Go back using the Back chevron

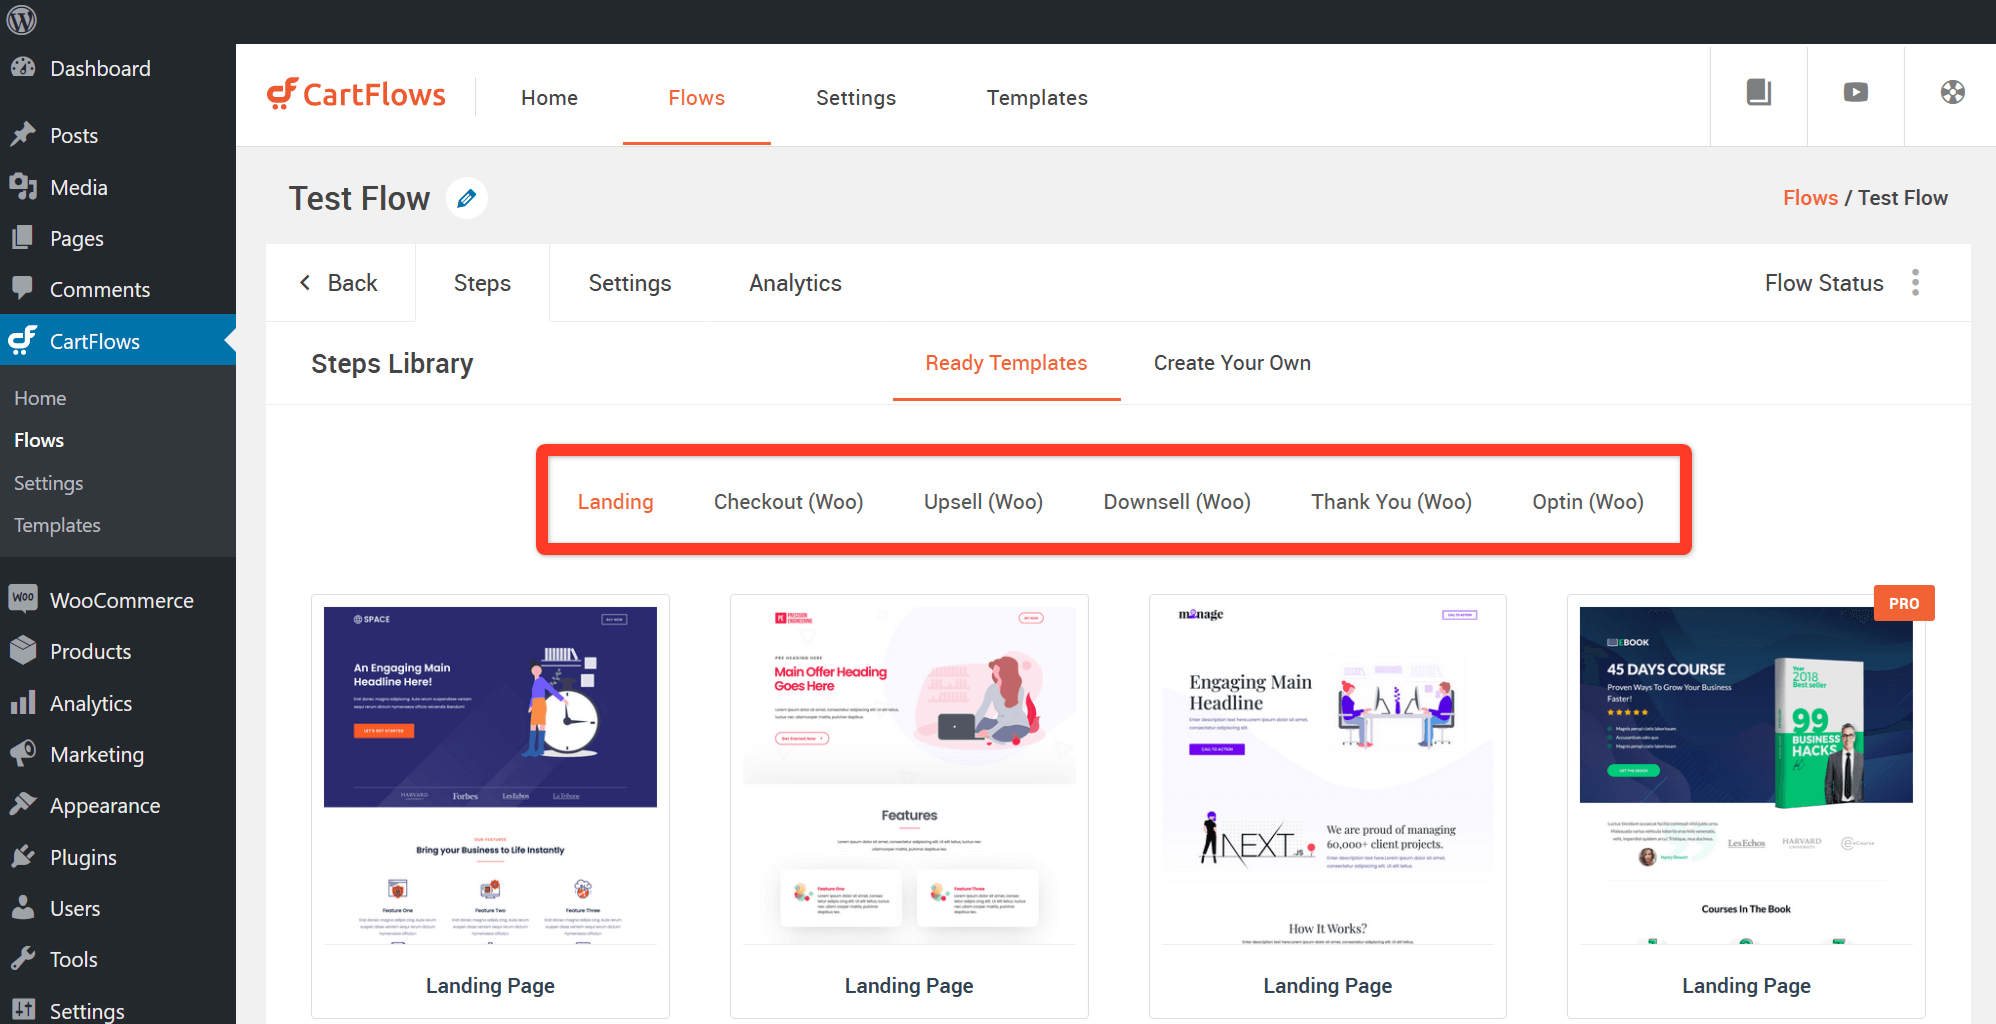[340, 283]
